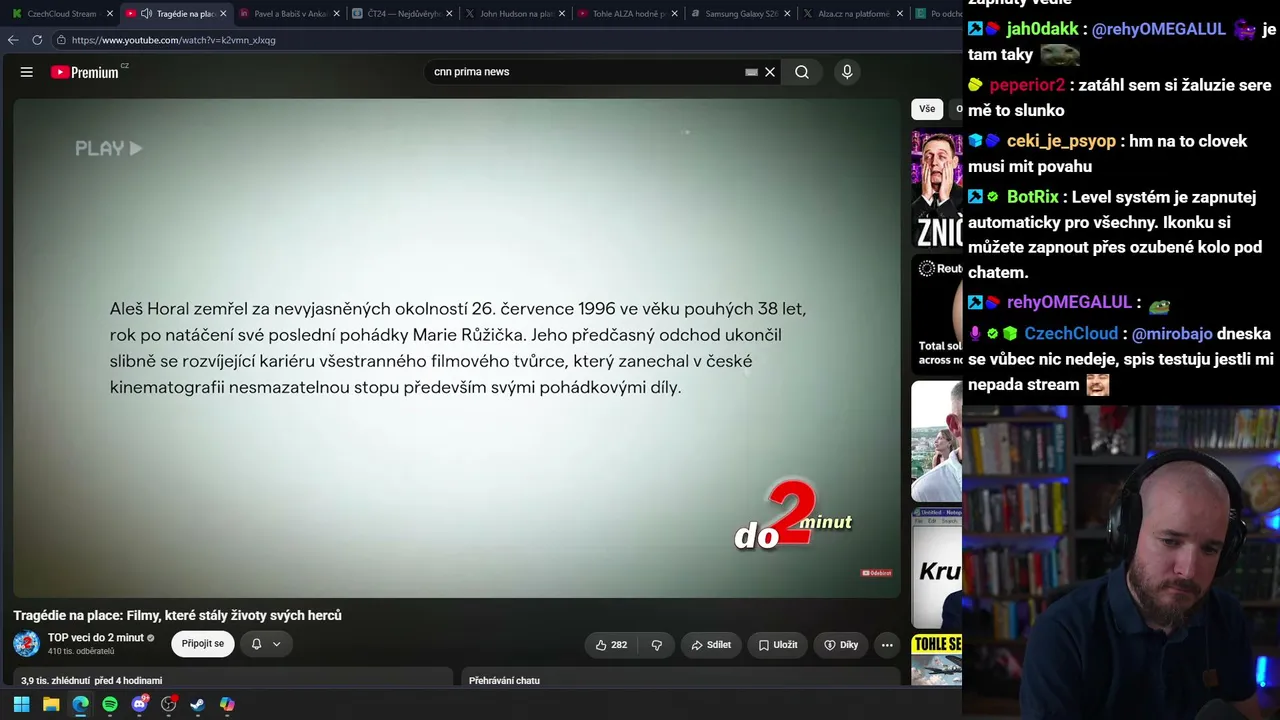The image size is (1280, 720).
Task: Open Copilot from the taskbar
Action: (227, 704)
